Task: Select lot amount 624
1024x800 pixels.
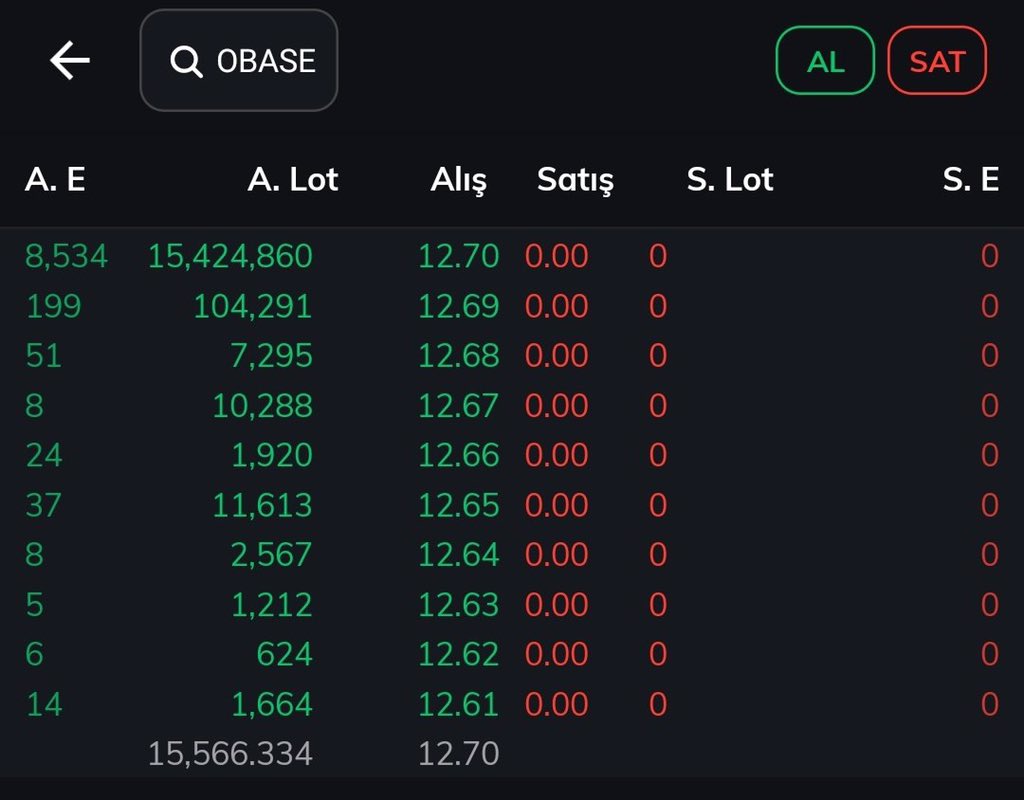Action: 284,654
